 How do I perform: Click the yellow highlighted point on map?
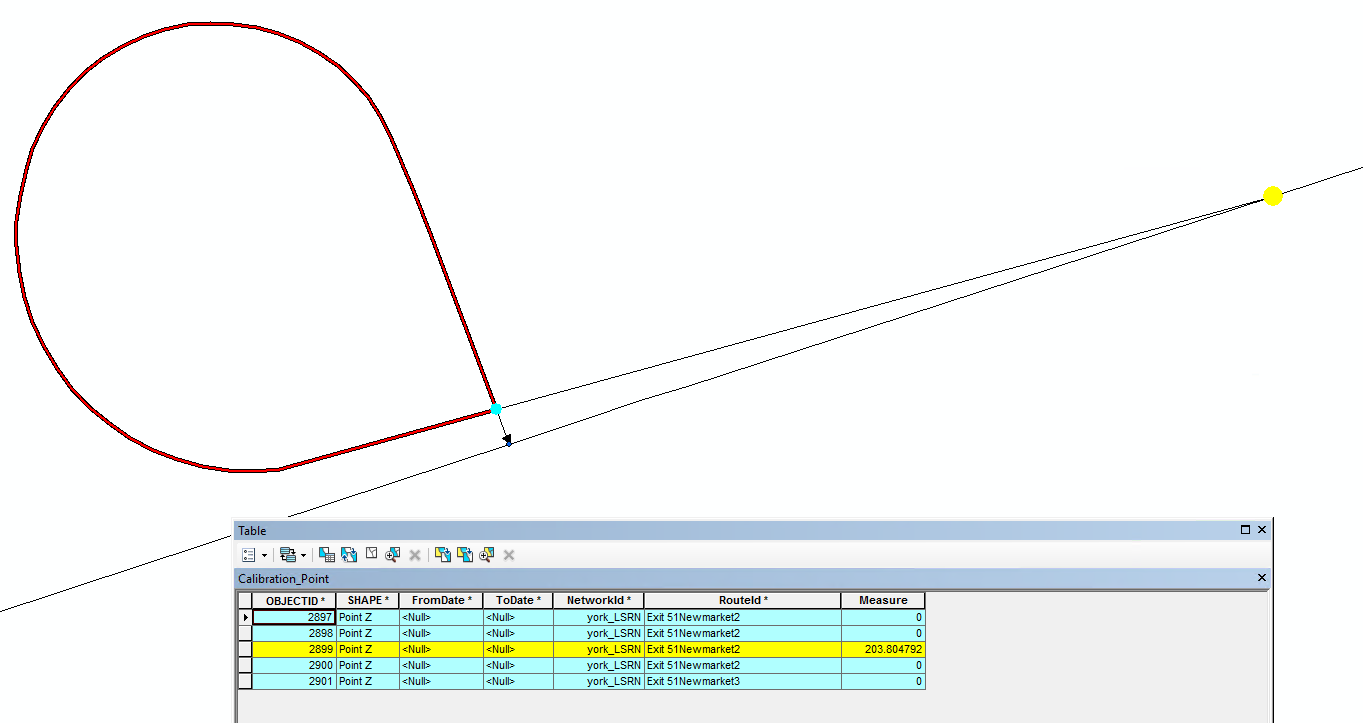pyautogui.click(x=1272, y=196)
